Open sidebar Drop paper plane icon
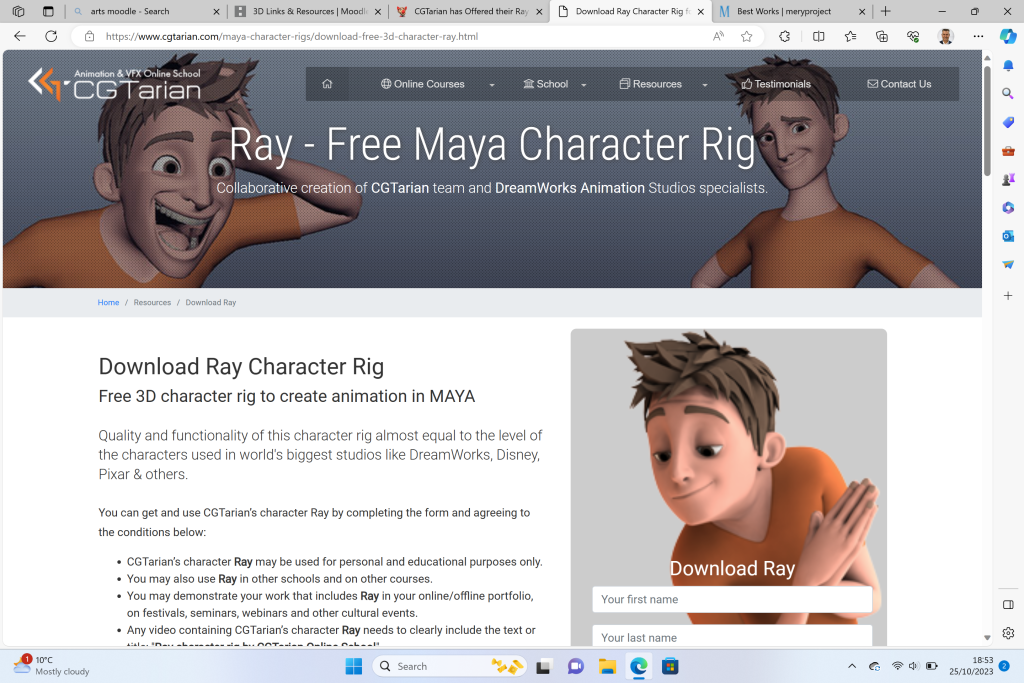Viewport: 1024px width, 683px height. pyautogui.click(x=1008, y=264)
